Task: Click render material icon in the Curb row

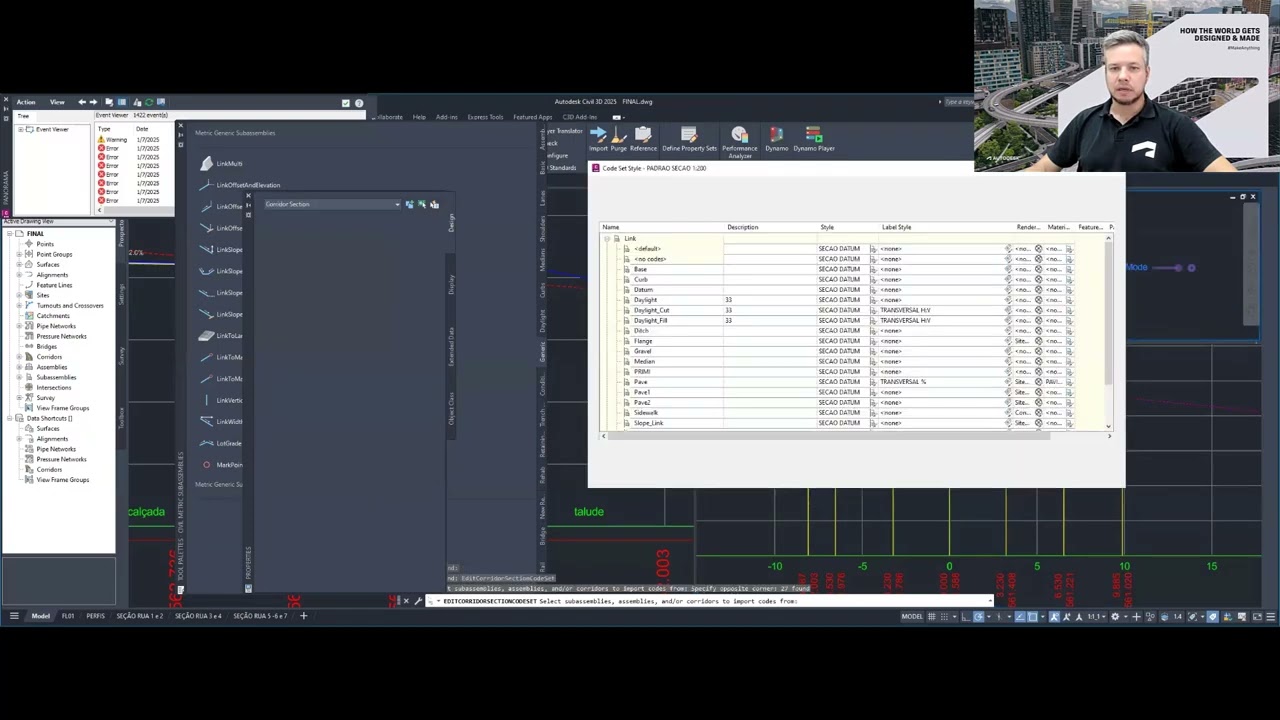Action: pos(1038,280)
